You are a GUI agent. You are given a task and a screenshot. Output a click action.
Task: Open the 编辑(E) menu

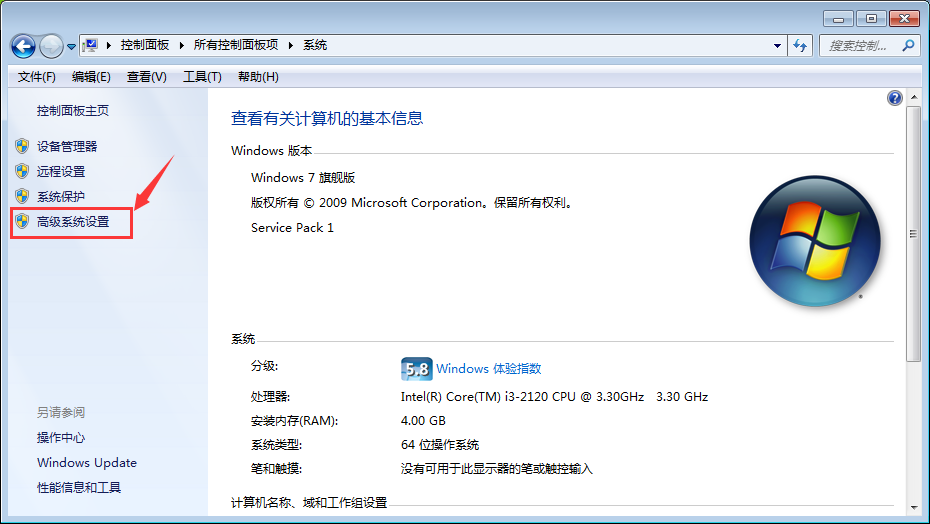coord(91,77)
